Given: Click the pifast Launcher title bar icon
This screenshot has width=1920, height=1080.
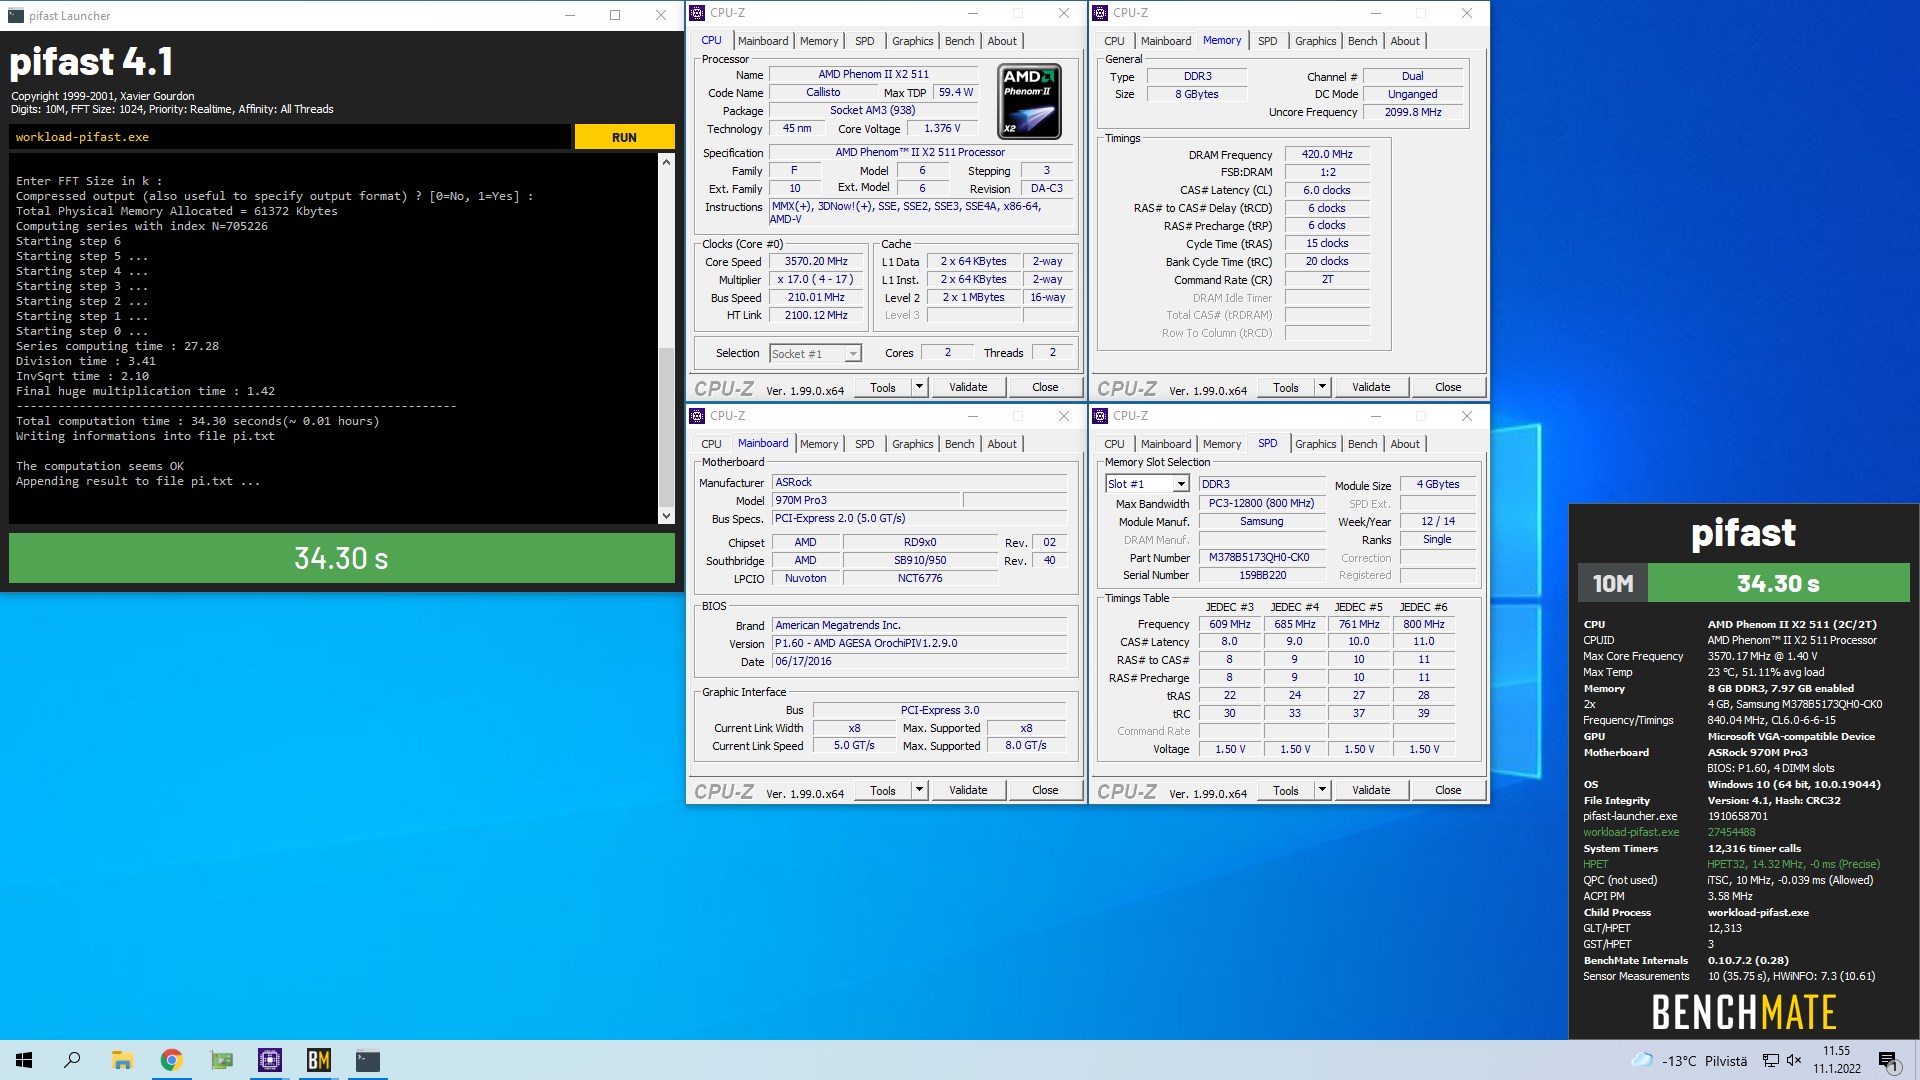Looking at the screenshot, I should 15,15.
